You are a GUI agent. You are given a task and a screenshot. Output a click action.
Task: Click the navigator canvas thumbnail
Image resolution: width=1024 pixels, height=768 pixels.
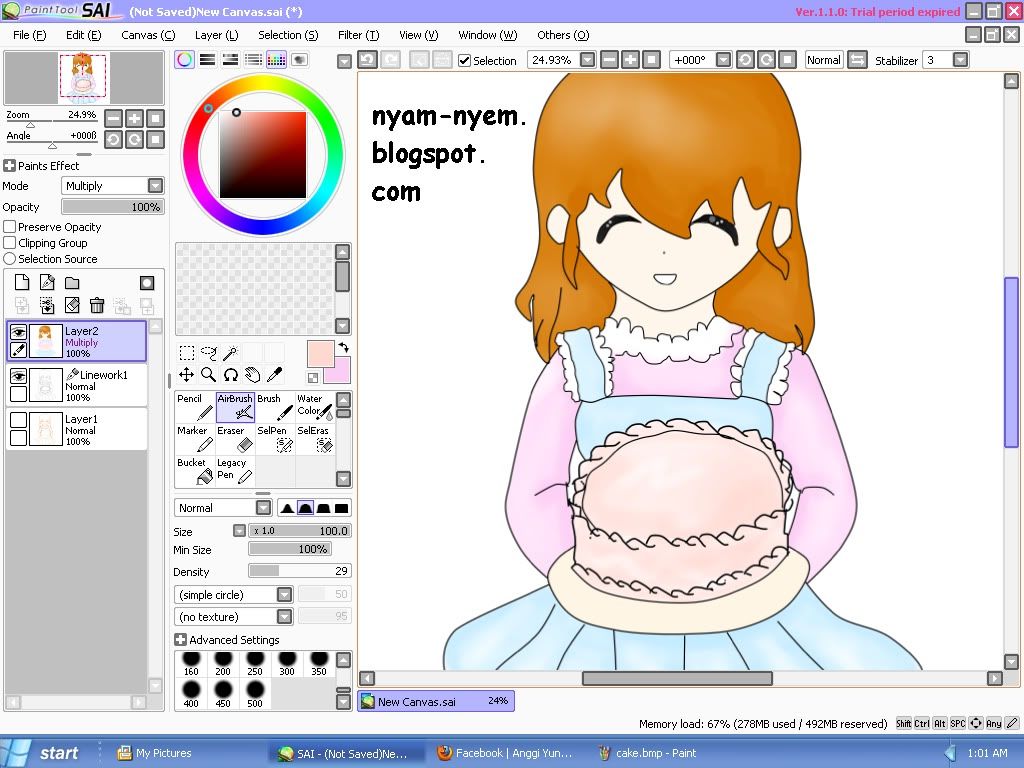point(83,78)
